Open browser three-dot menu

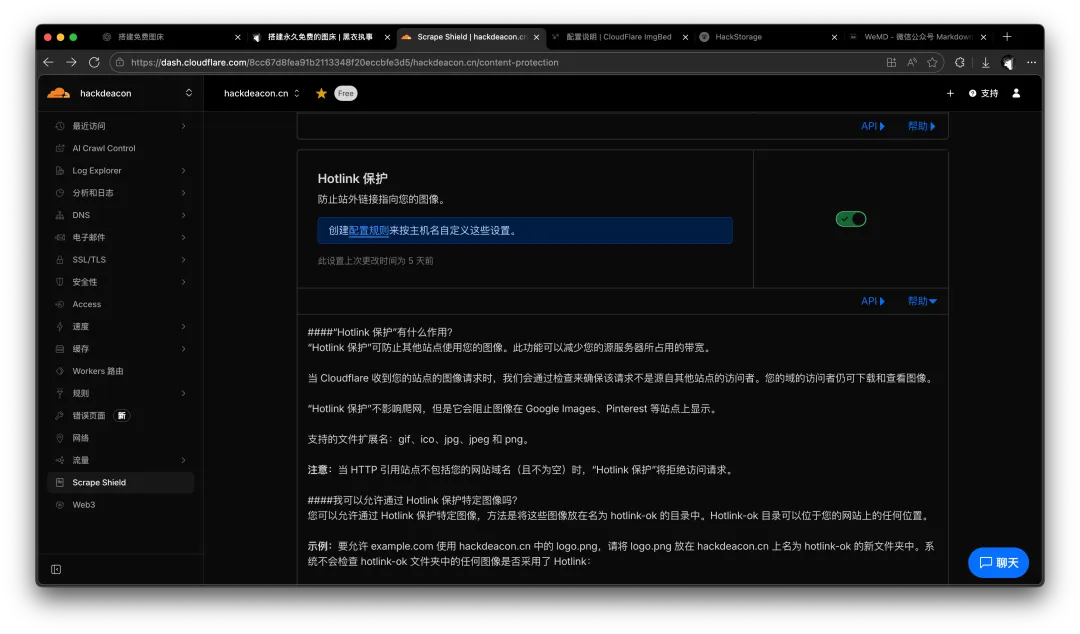pyautogui.click(x=1031, y=62)
